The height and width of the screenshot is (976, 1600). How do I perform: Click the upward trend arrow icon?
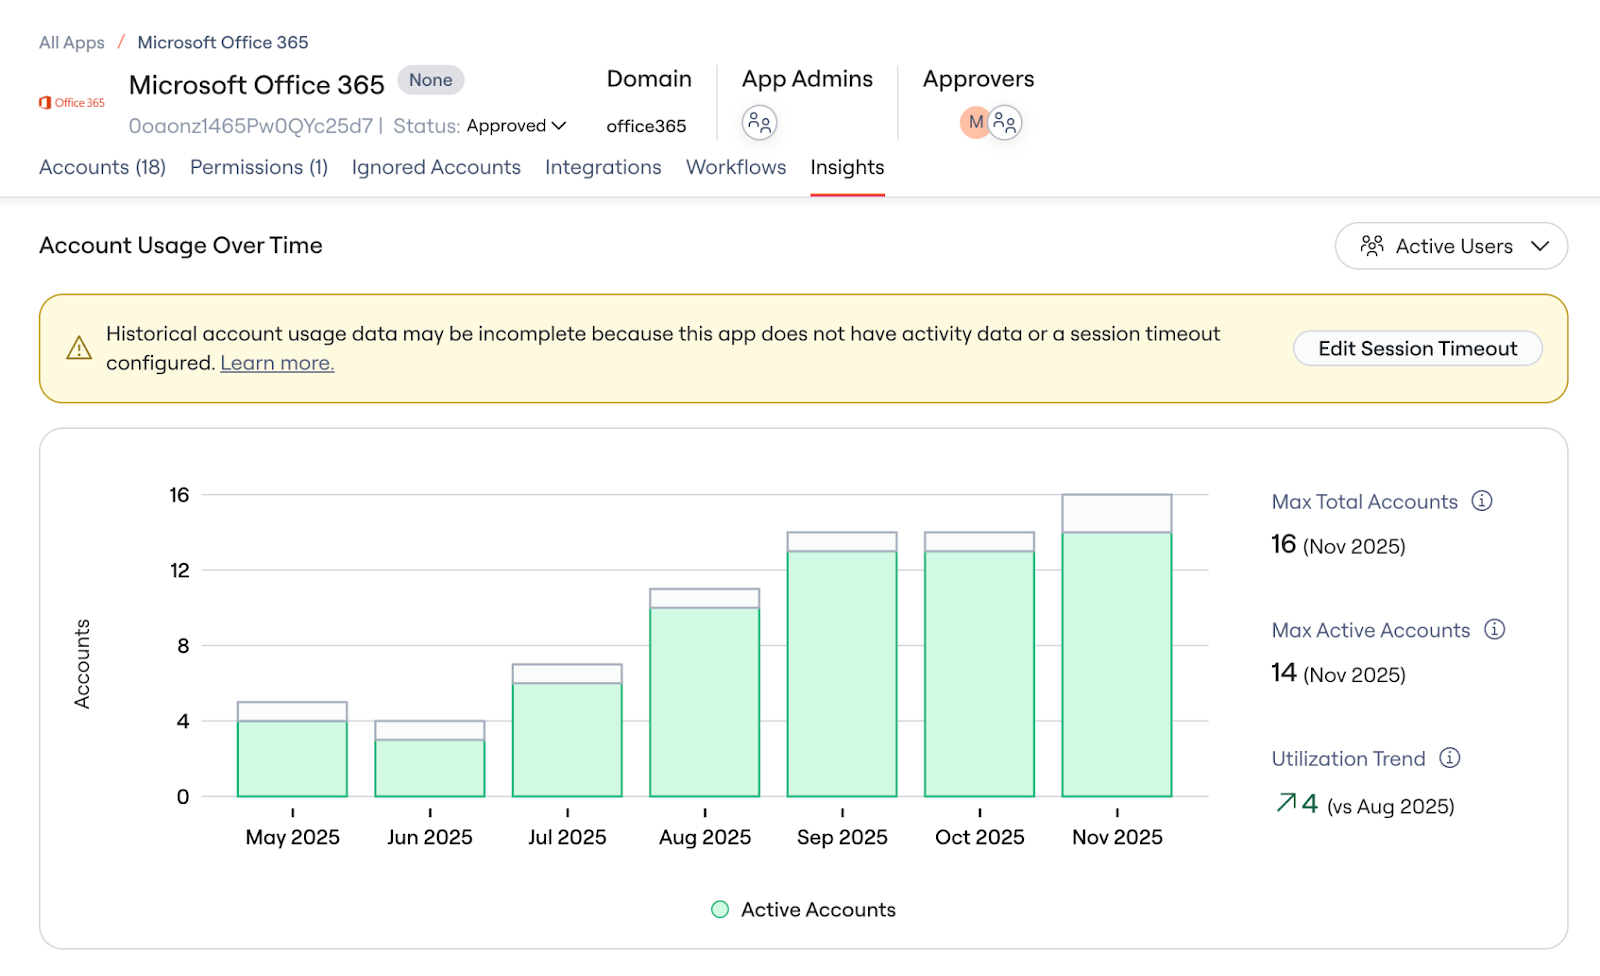tap(1286, 803)
